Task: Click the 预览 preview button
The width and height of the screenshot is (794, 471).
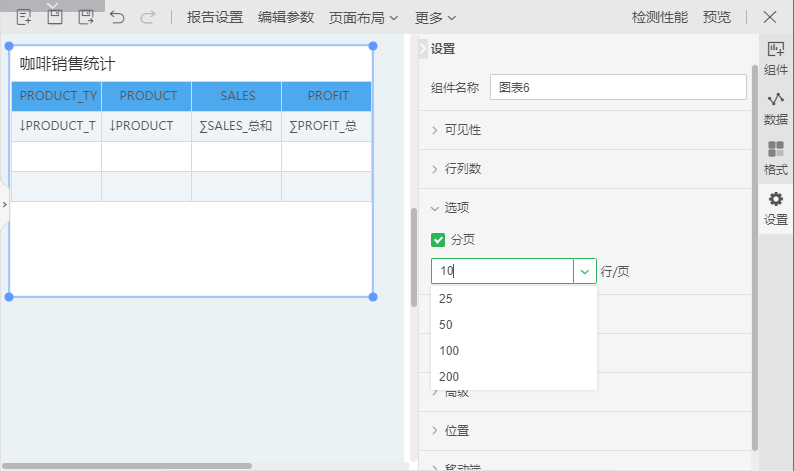Action: pyautogui.click(x=717, y=17)
